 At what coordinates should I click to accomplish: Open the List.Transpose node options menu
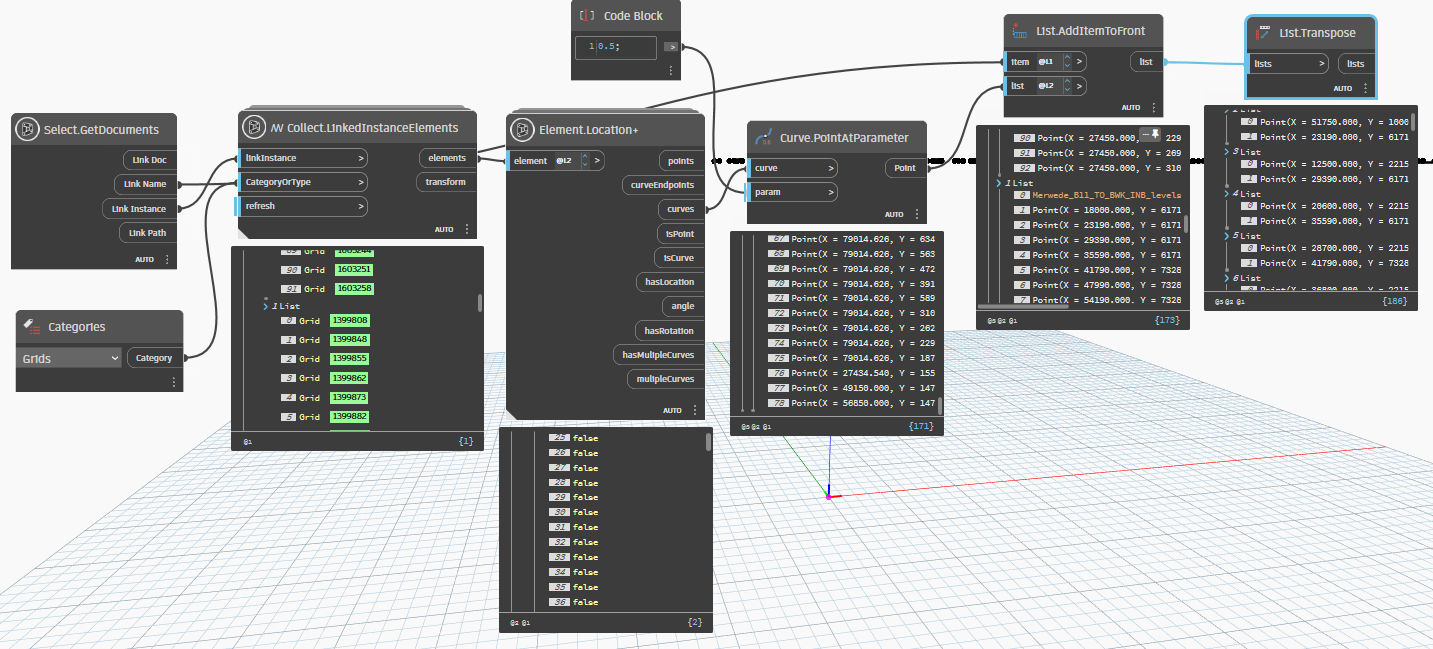point(1367,88)
